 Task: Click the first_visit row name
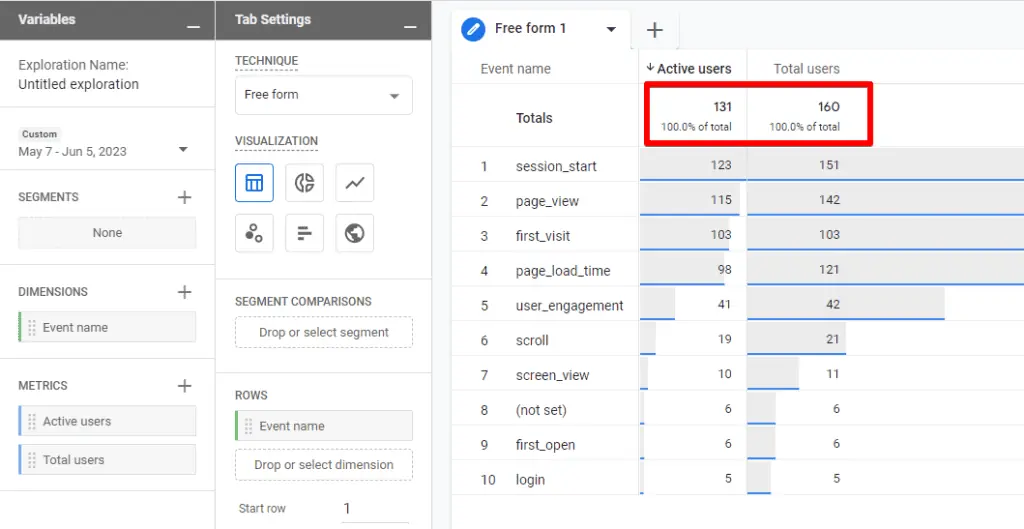543,236
